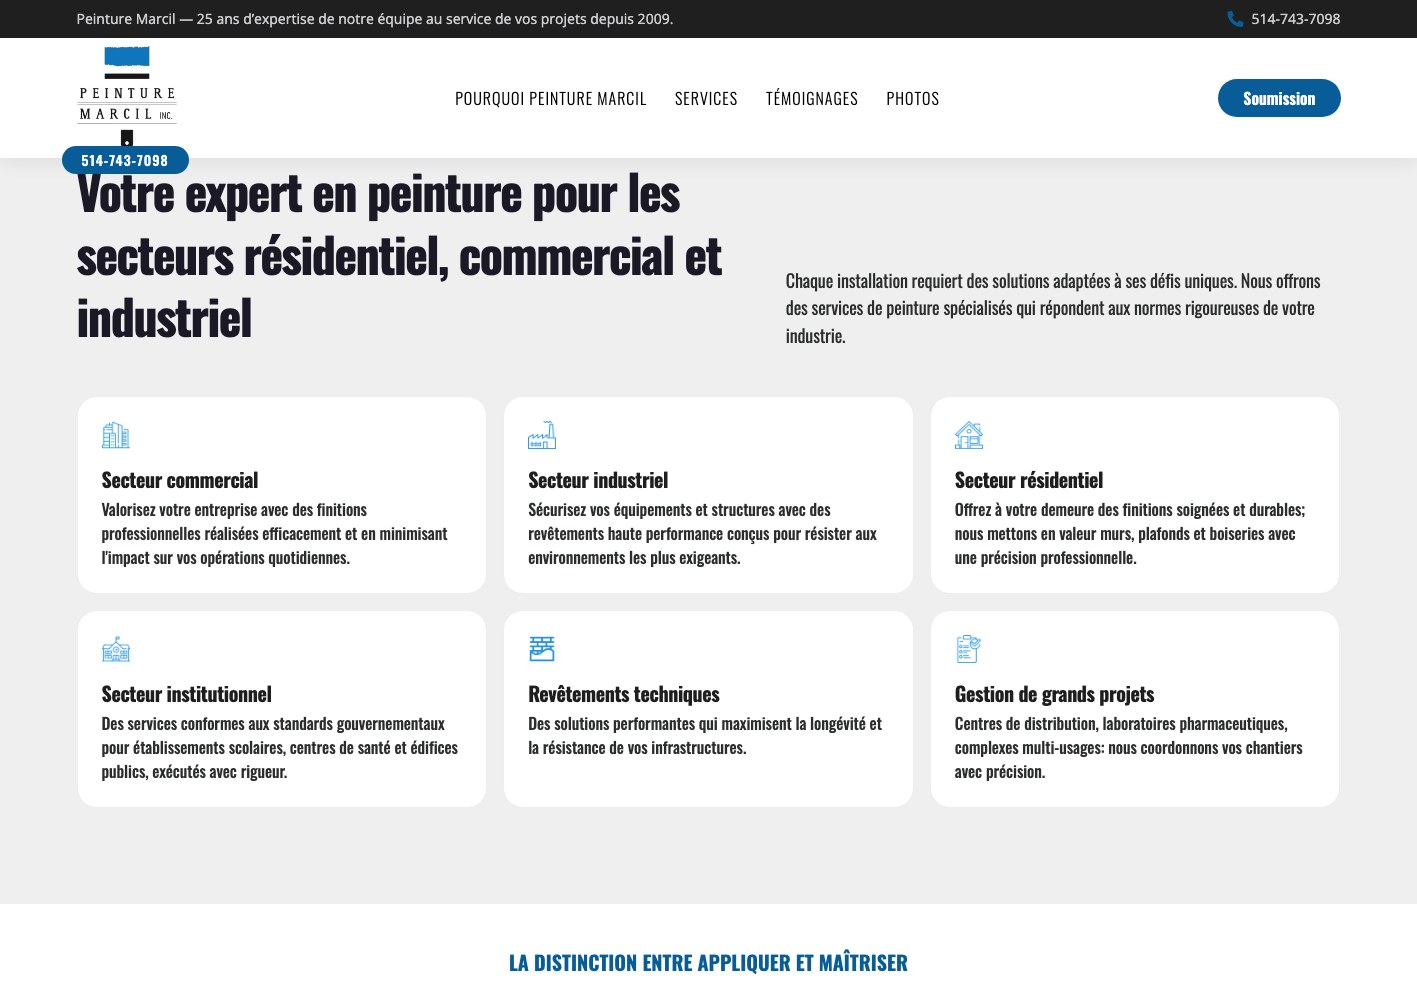Click the Peinture Marcil logo
The width and height of the screenshot is (1417, 1000).
[x=127, y=96]
